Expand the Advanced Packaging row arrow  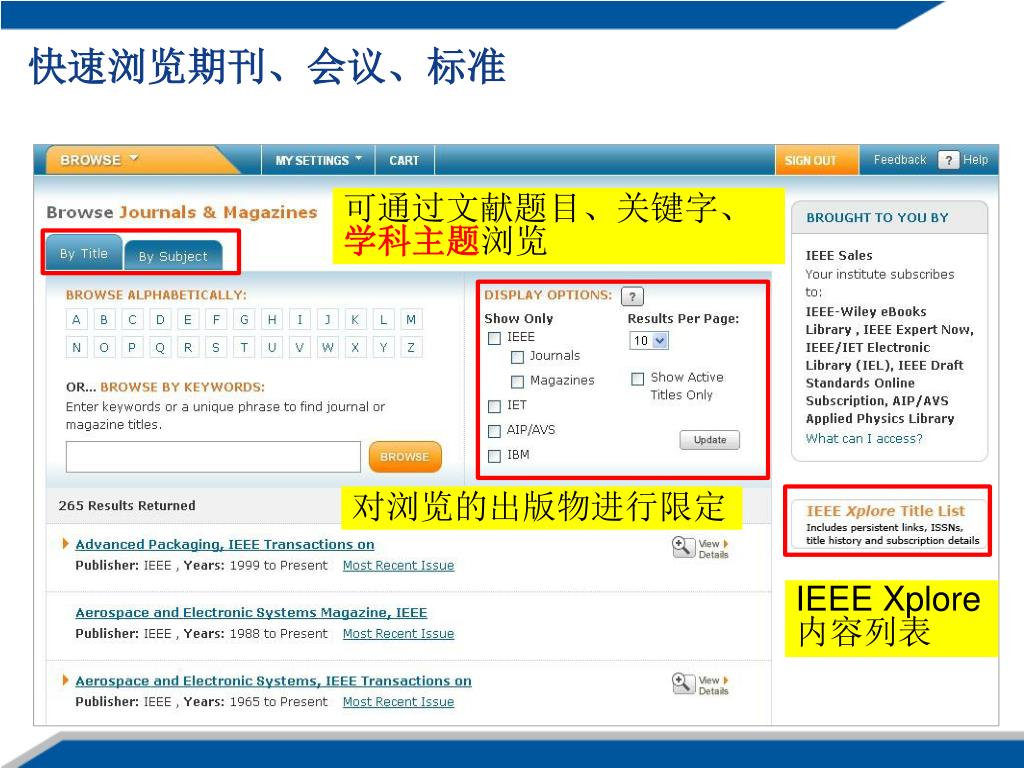(x=65, y=543)
